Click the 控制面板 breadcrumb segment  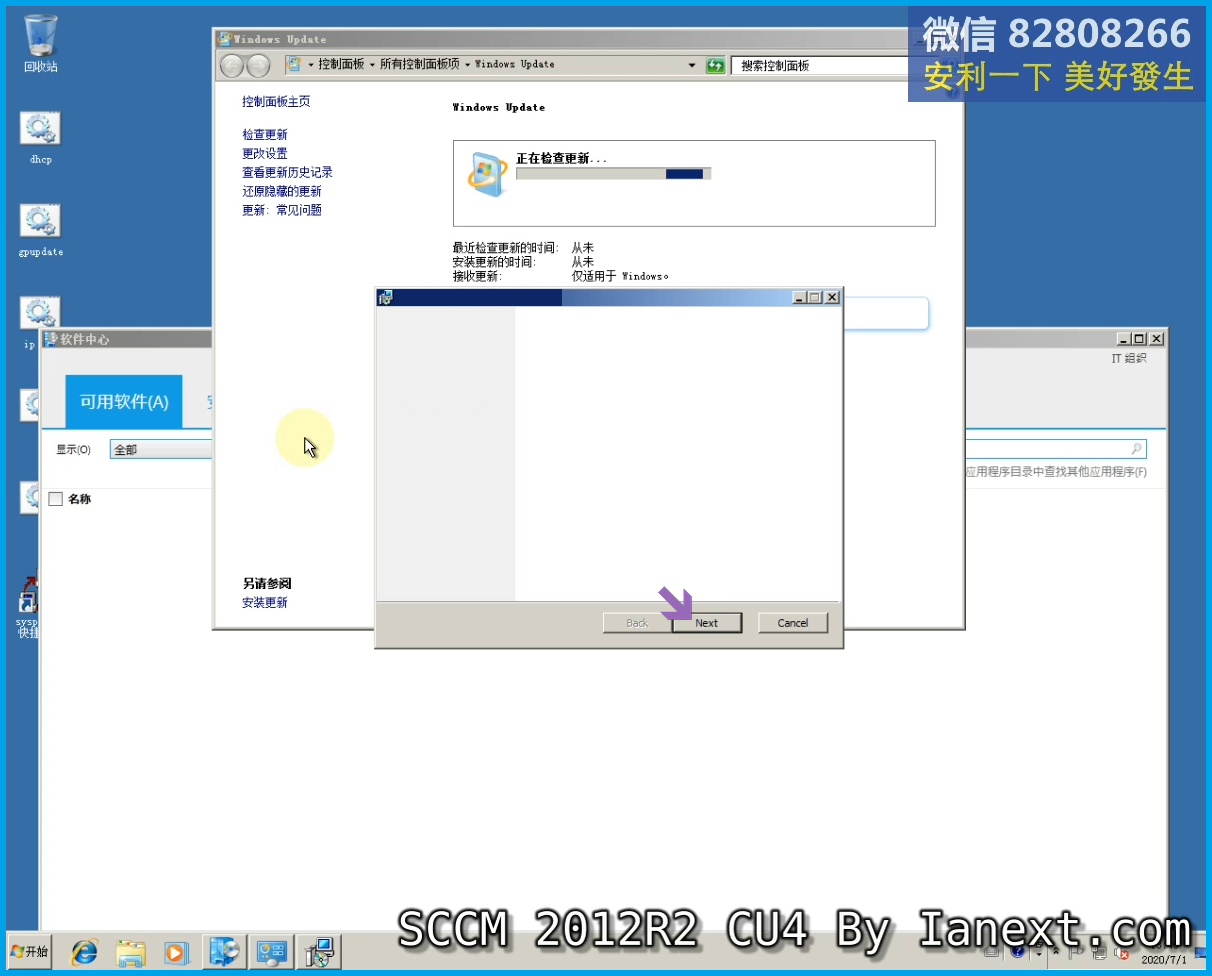(341, 64)
